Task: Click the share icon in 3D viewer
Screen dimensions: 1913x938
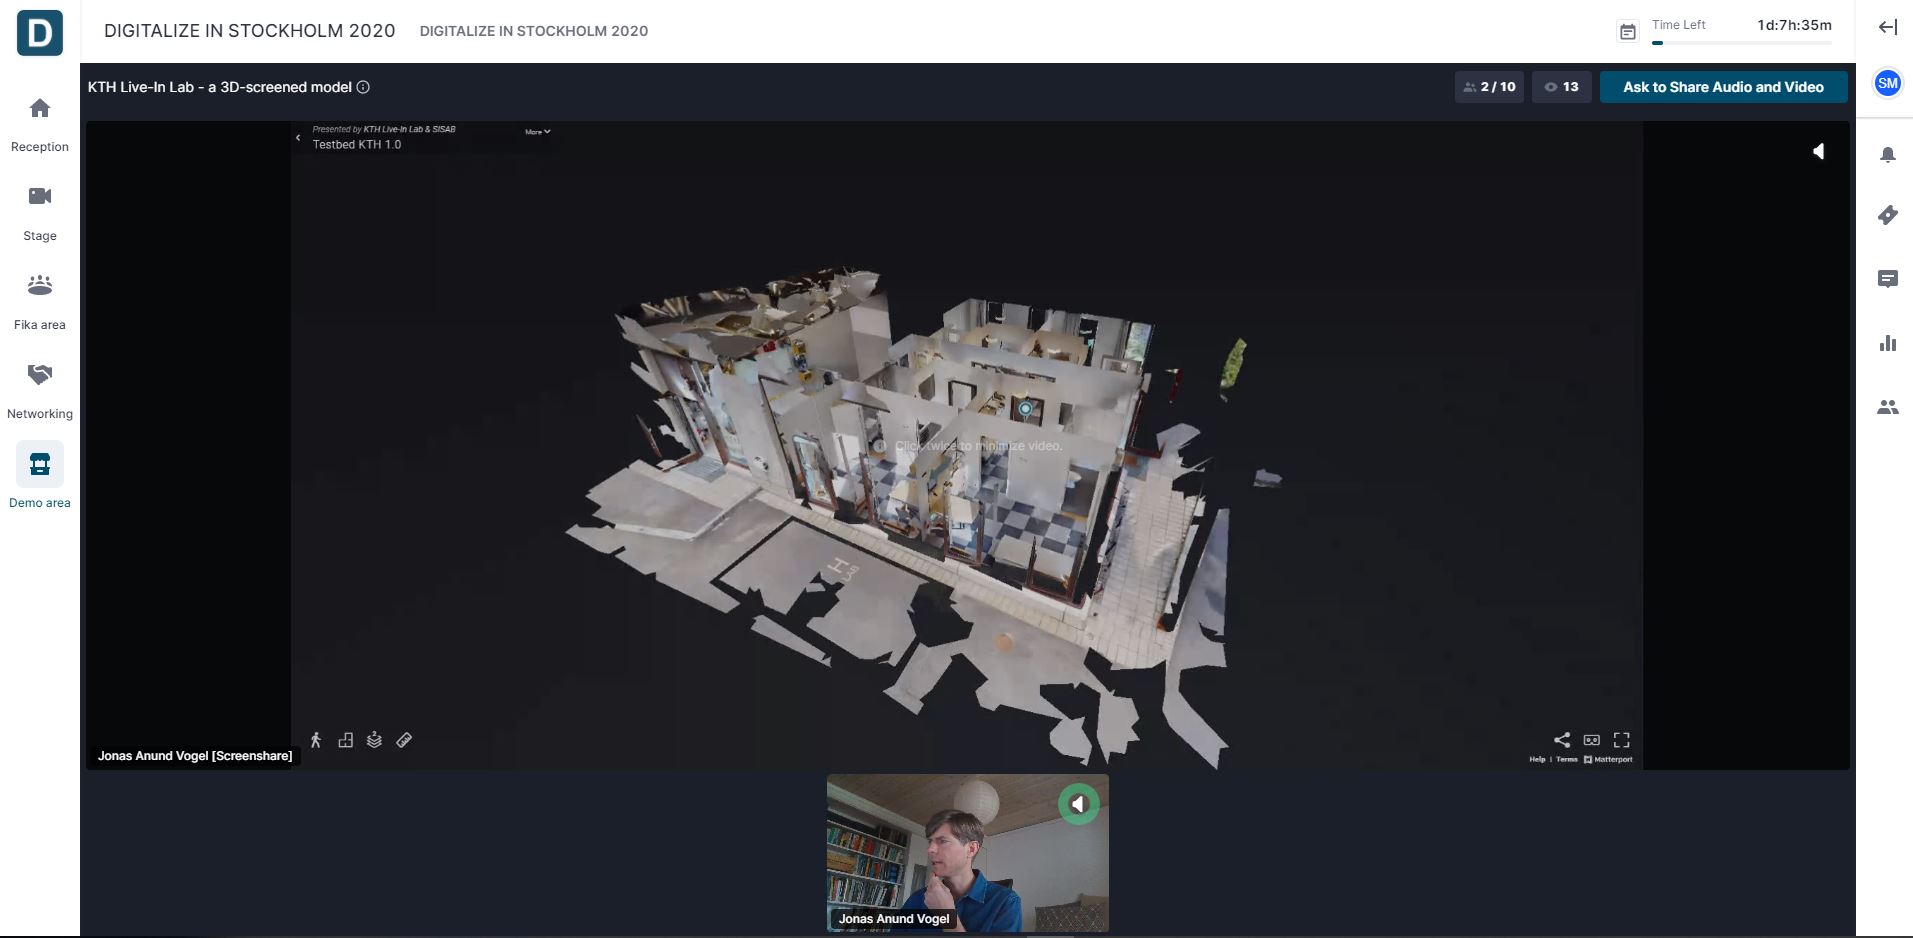Action: coord(1561,740)
